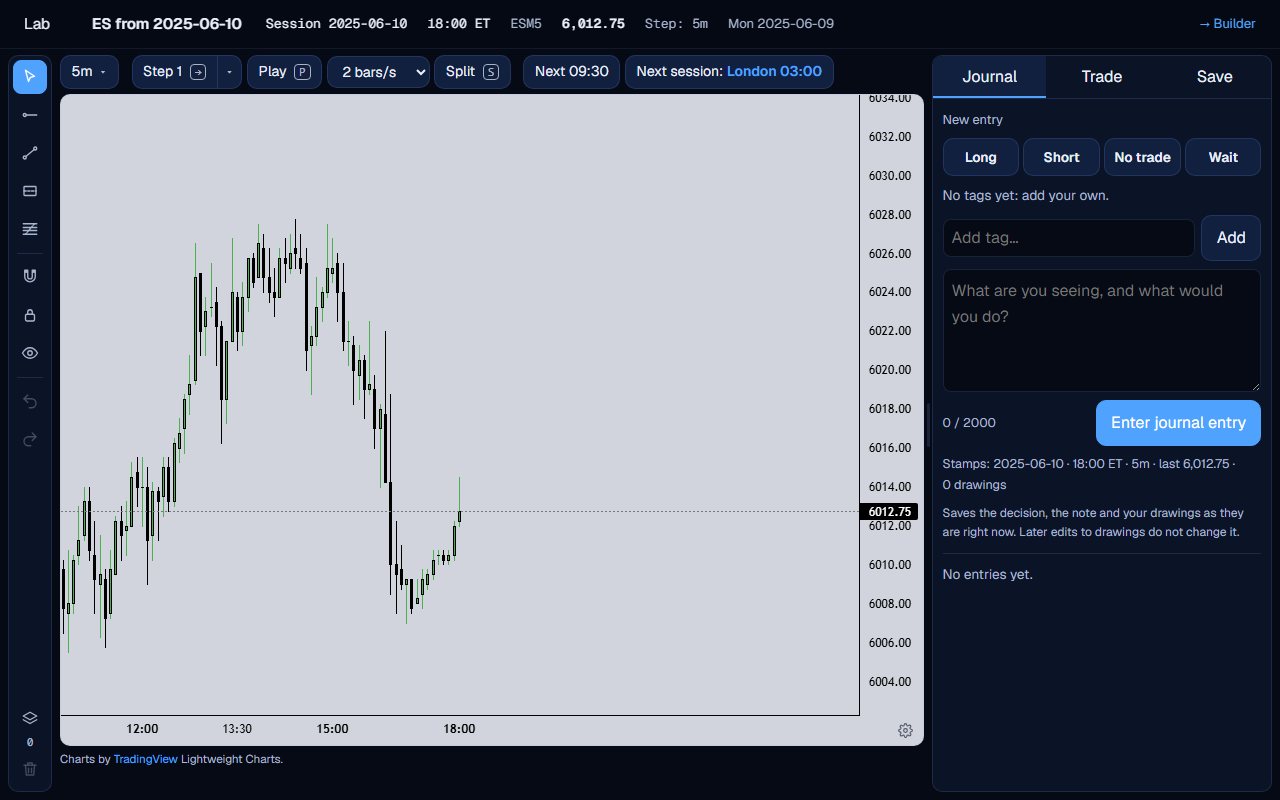Click Enter journal entry button
The image size is (1280, 800).
pyautogui.click(x=1178, y=423)
